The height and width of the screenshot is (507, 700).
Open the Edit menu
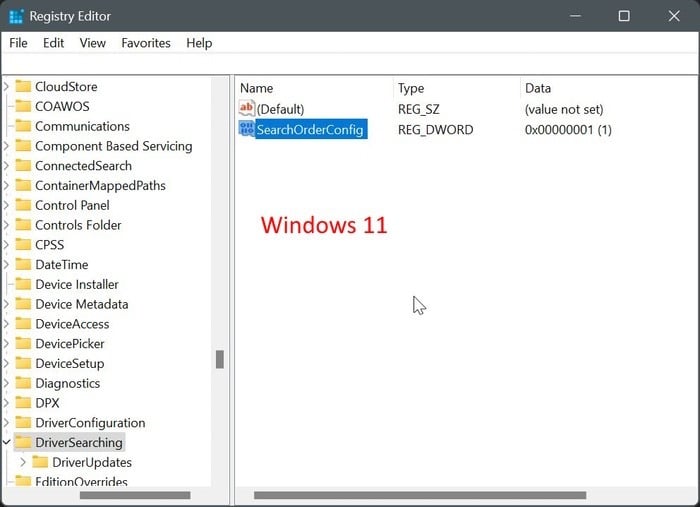click(x=53, y=43)
